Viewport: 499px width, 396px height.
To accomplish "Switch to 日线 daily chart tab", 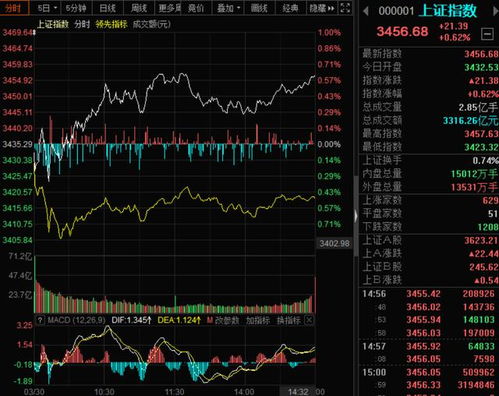I will (x=107, y=8).
